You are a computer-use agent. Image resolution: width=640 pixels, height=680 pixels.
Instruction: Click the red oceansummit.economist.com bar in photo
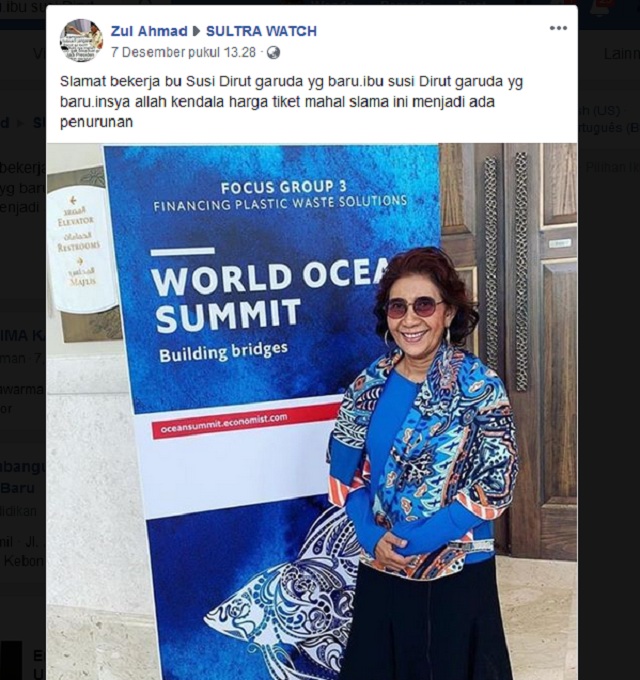pos(246,420)
